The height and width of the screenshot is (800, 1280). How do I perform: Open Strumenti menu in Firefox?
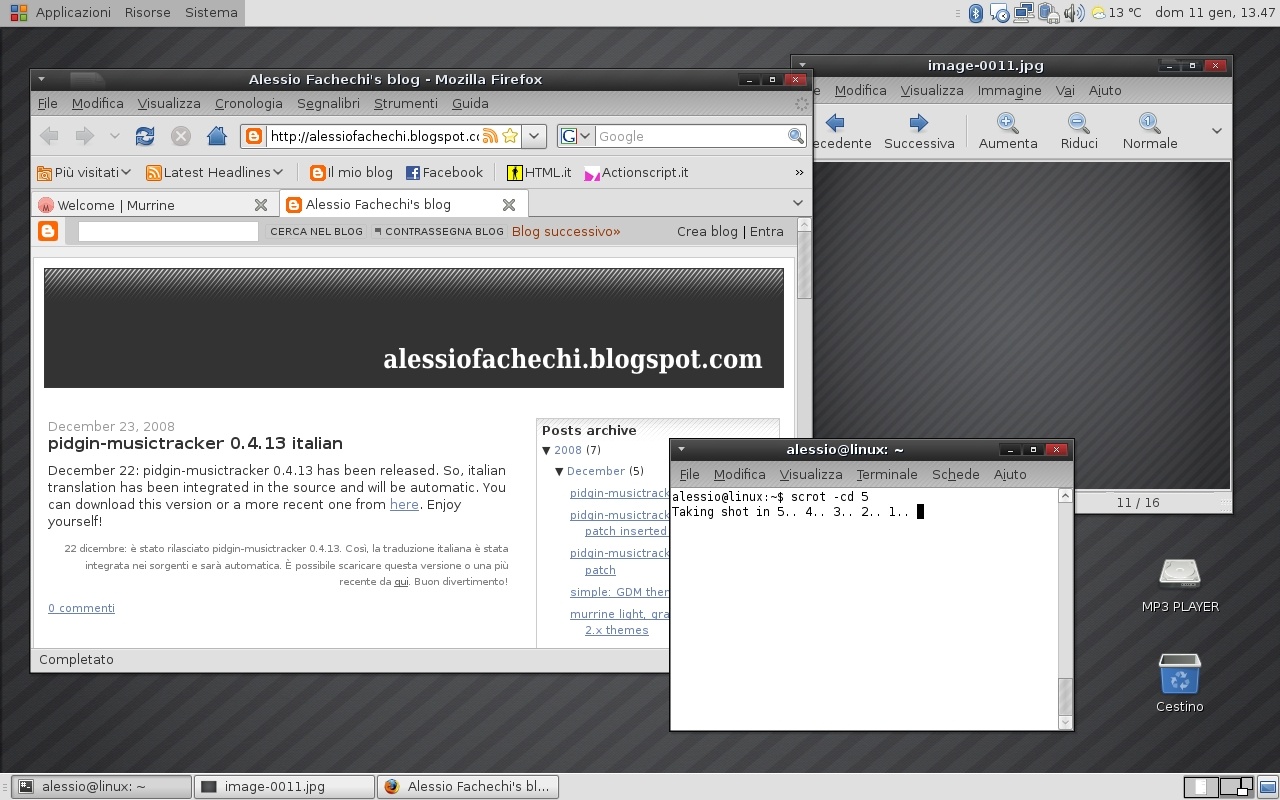[406, 103]
